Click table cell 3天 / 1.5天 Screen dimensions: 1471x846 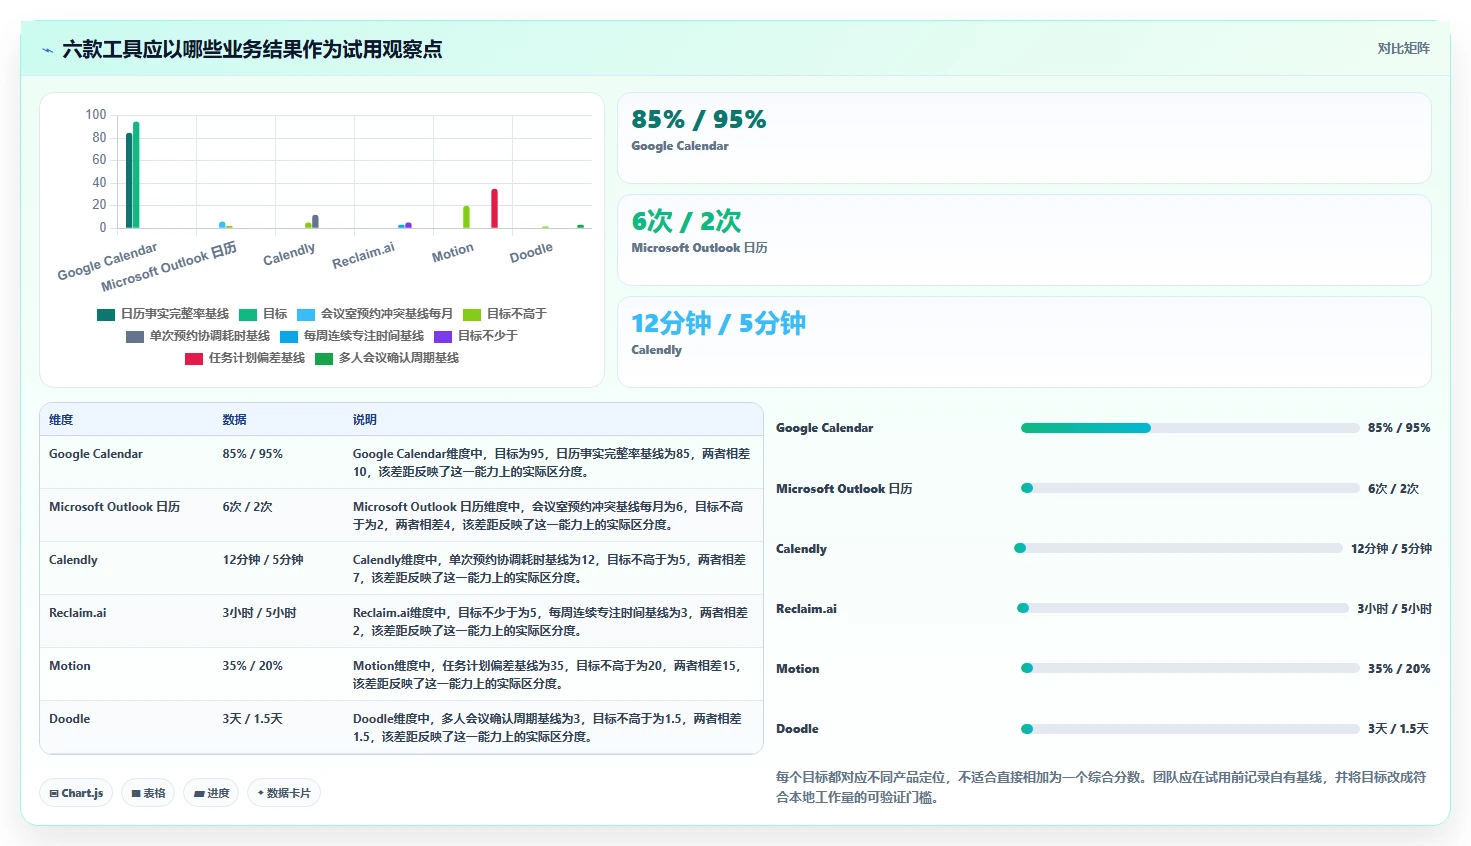(x=253, y=719)
